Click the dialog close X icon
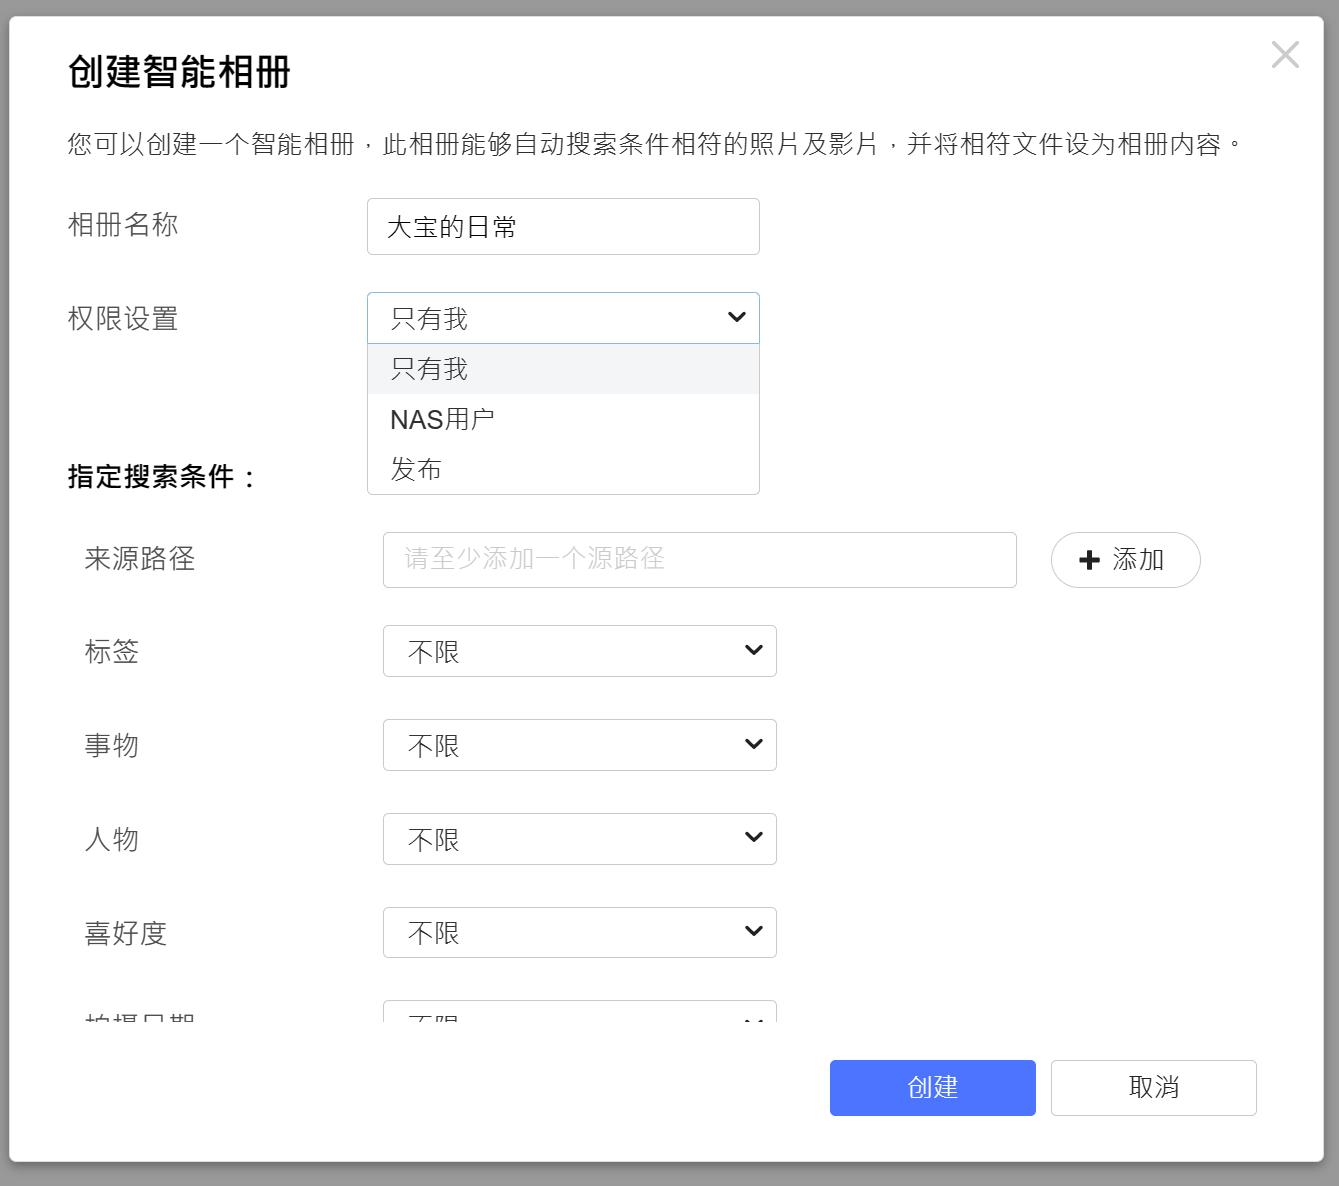Viewport: 1339px width, 1186px height. (x=1285, y=55)
